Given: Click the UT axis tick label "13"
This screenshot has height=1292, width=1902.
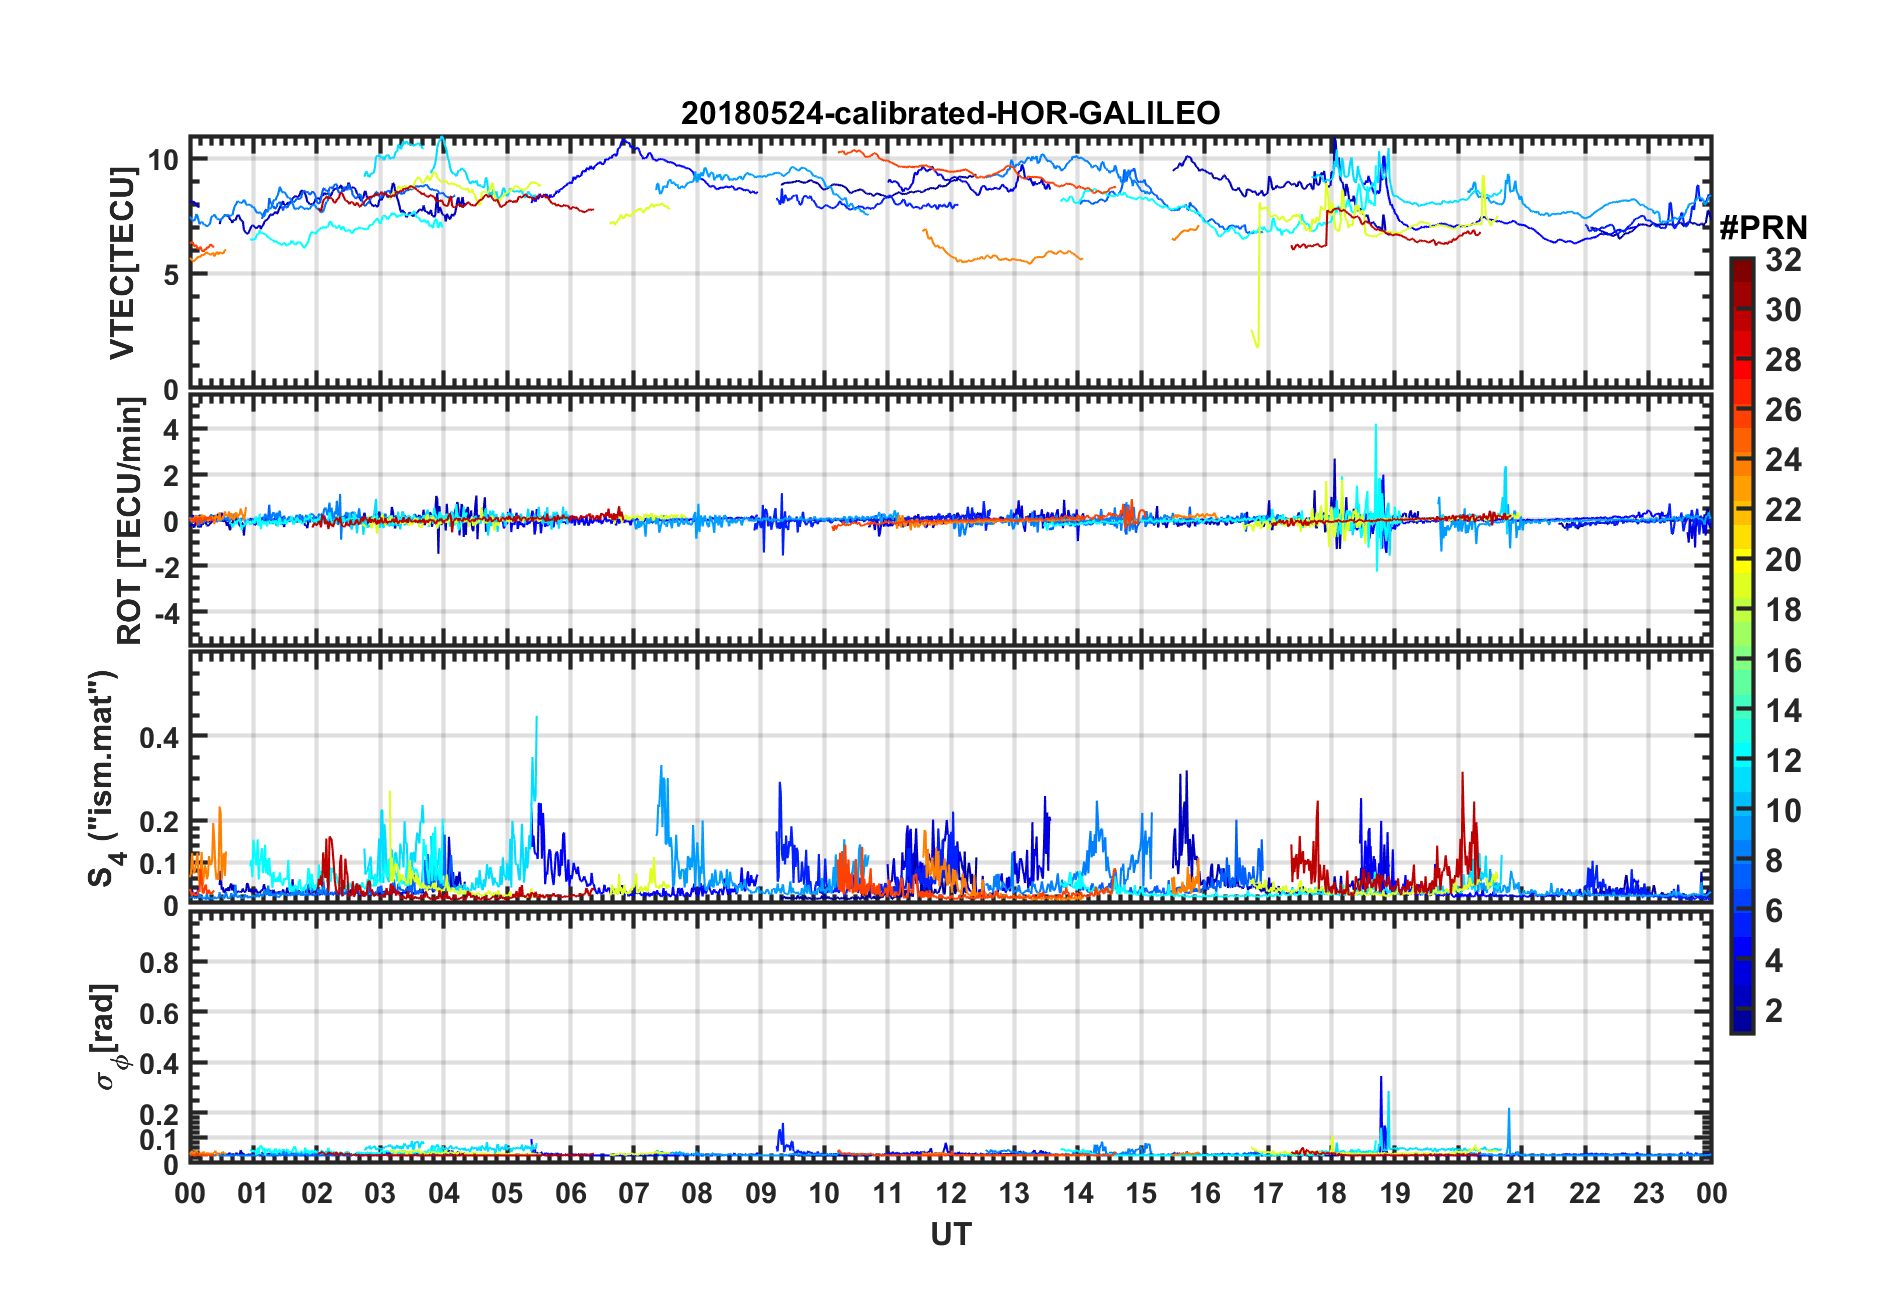Looking at the screenshot, I should point(1014,1194).
